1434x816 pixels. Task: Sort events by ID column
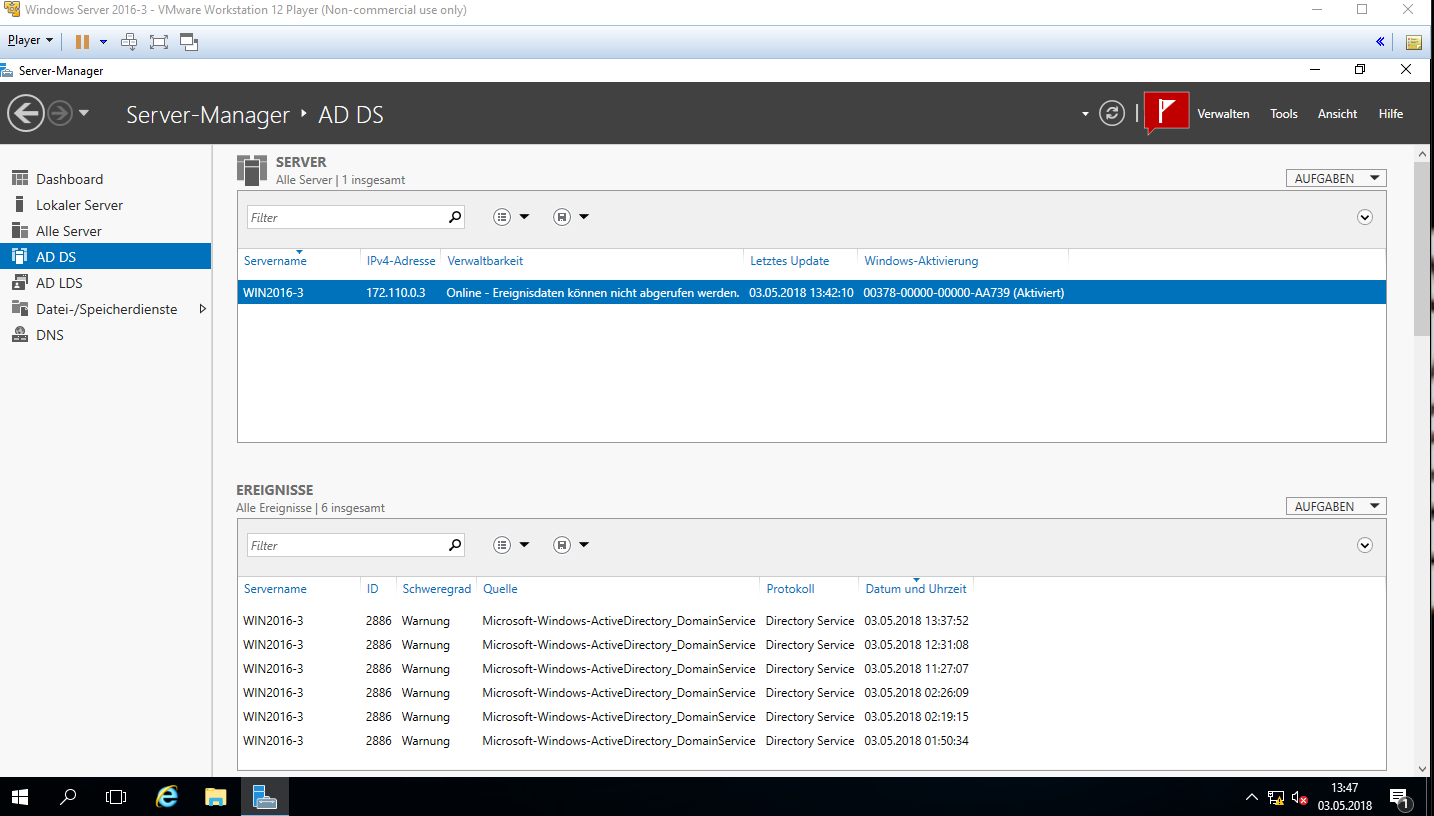(x=372, y=589)
